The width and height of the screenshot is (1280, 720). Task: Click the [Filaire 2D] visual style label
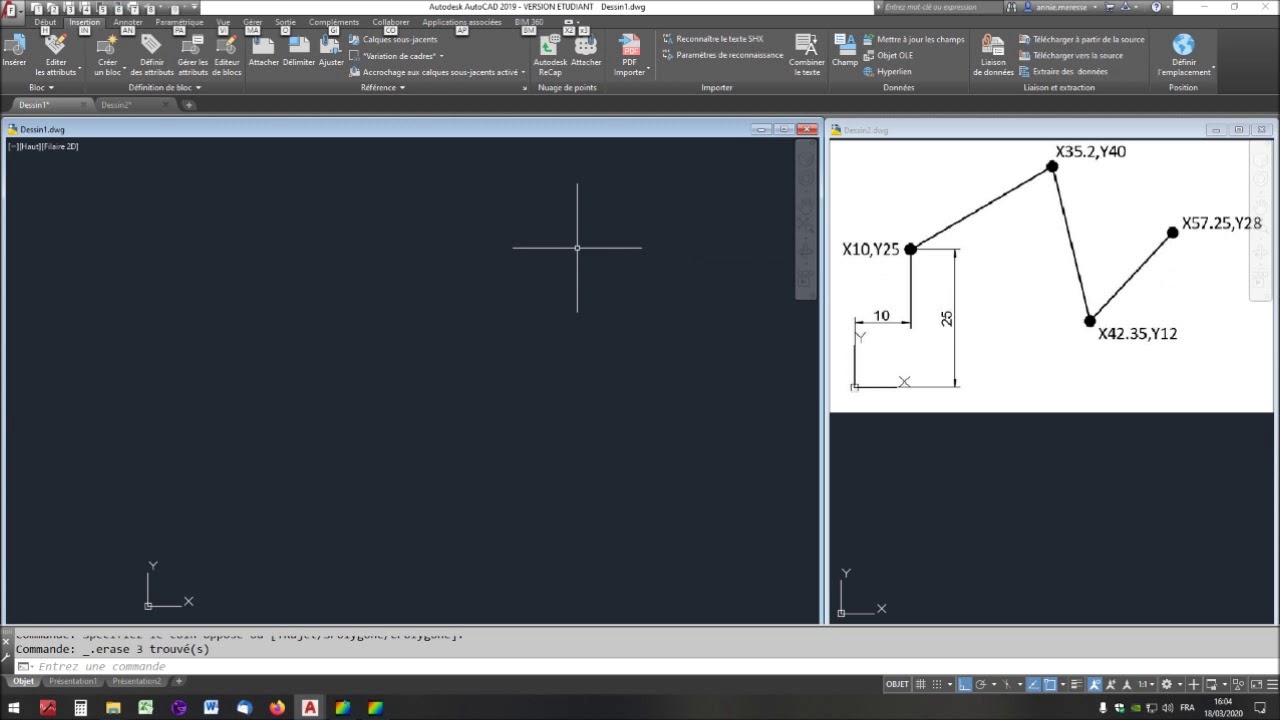(60, 146)
